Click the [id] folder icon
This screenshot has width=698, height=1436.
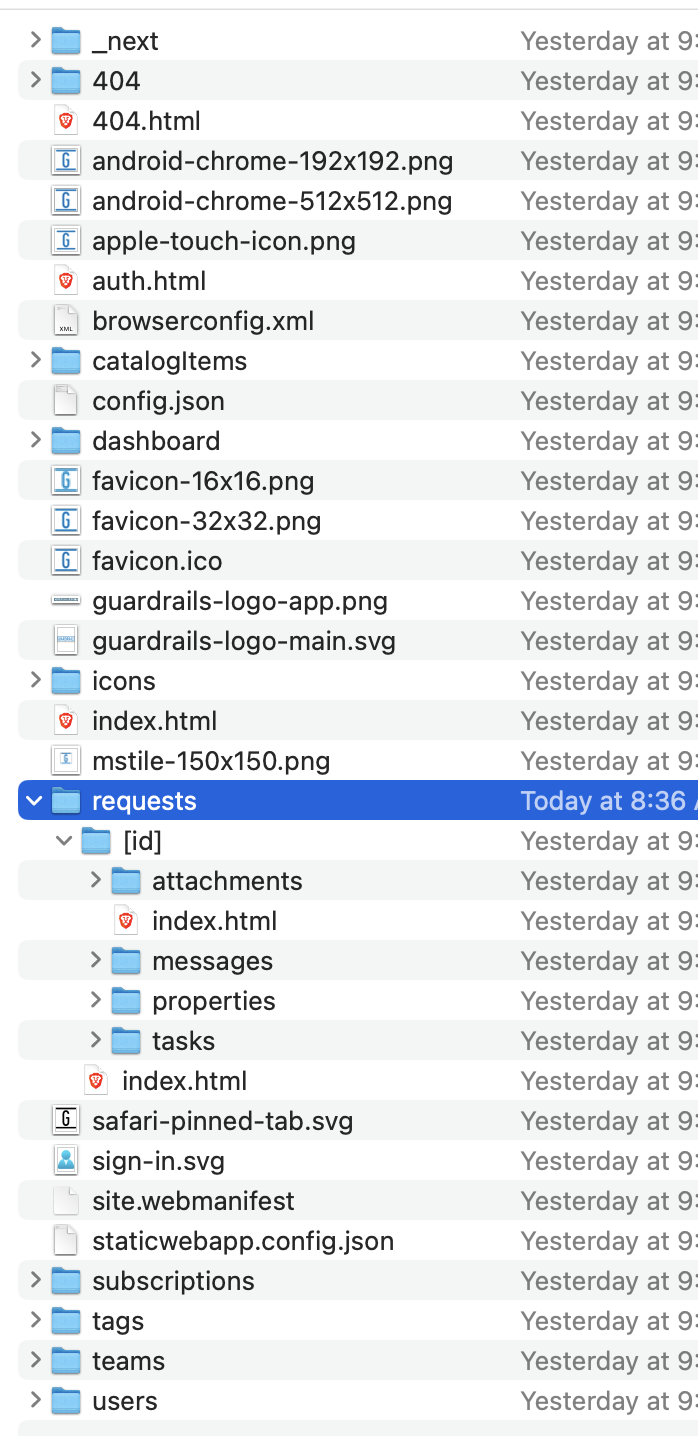click(95, 841)
